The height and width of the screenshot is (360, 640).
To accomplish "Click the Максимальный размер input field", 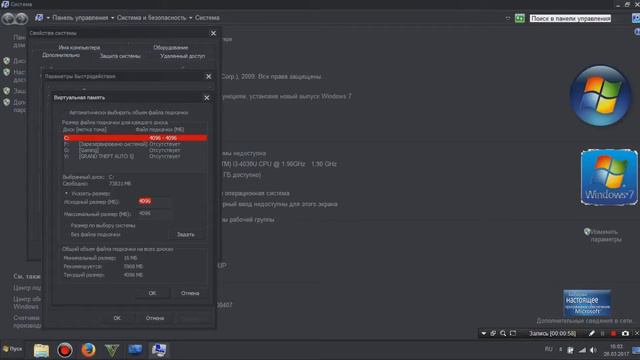I will (154, 213).
